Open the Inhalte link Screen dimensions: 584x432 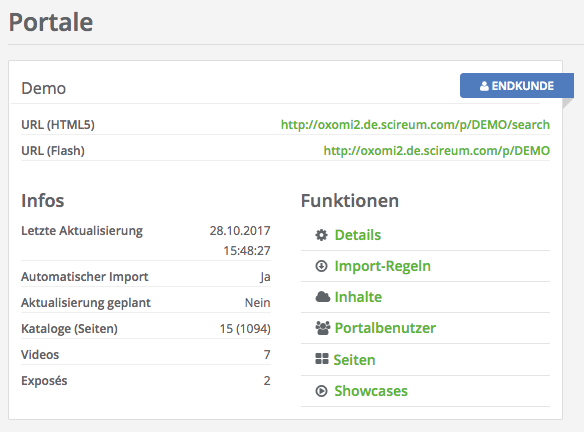358,297
